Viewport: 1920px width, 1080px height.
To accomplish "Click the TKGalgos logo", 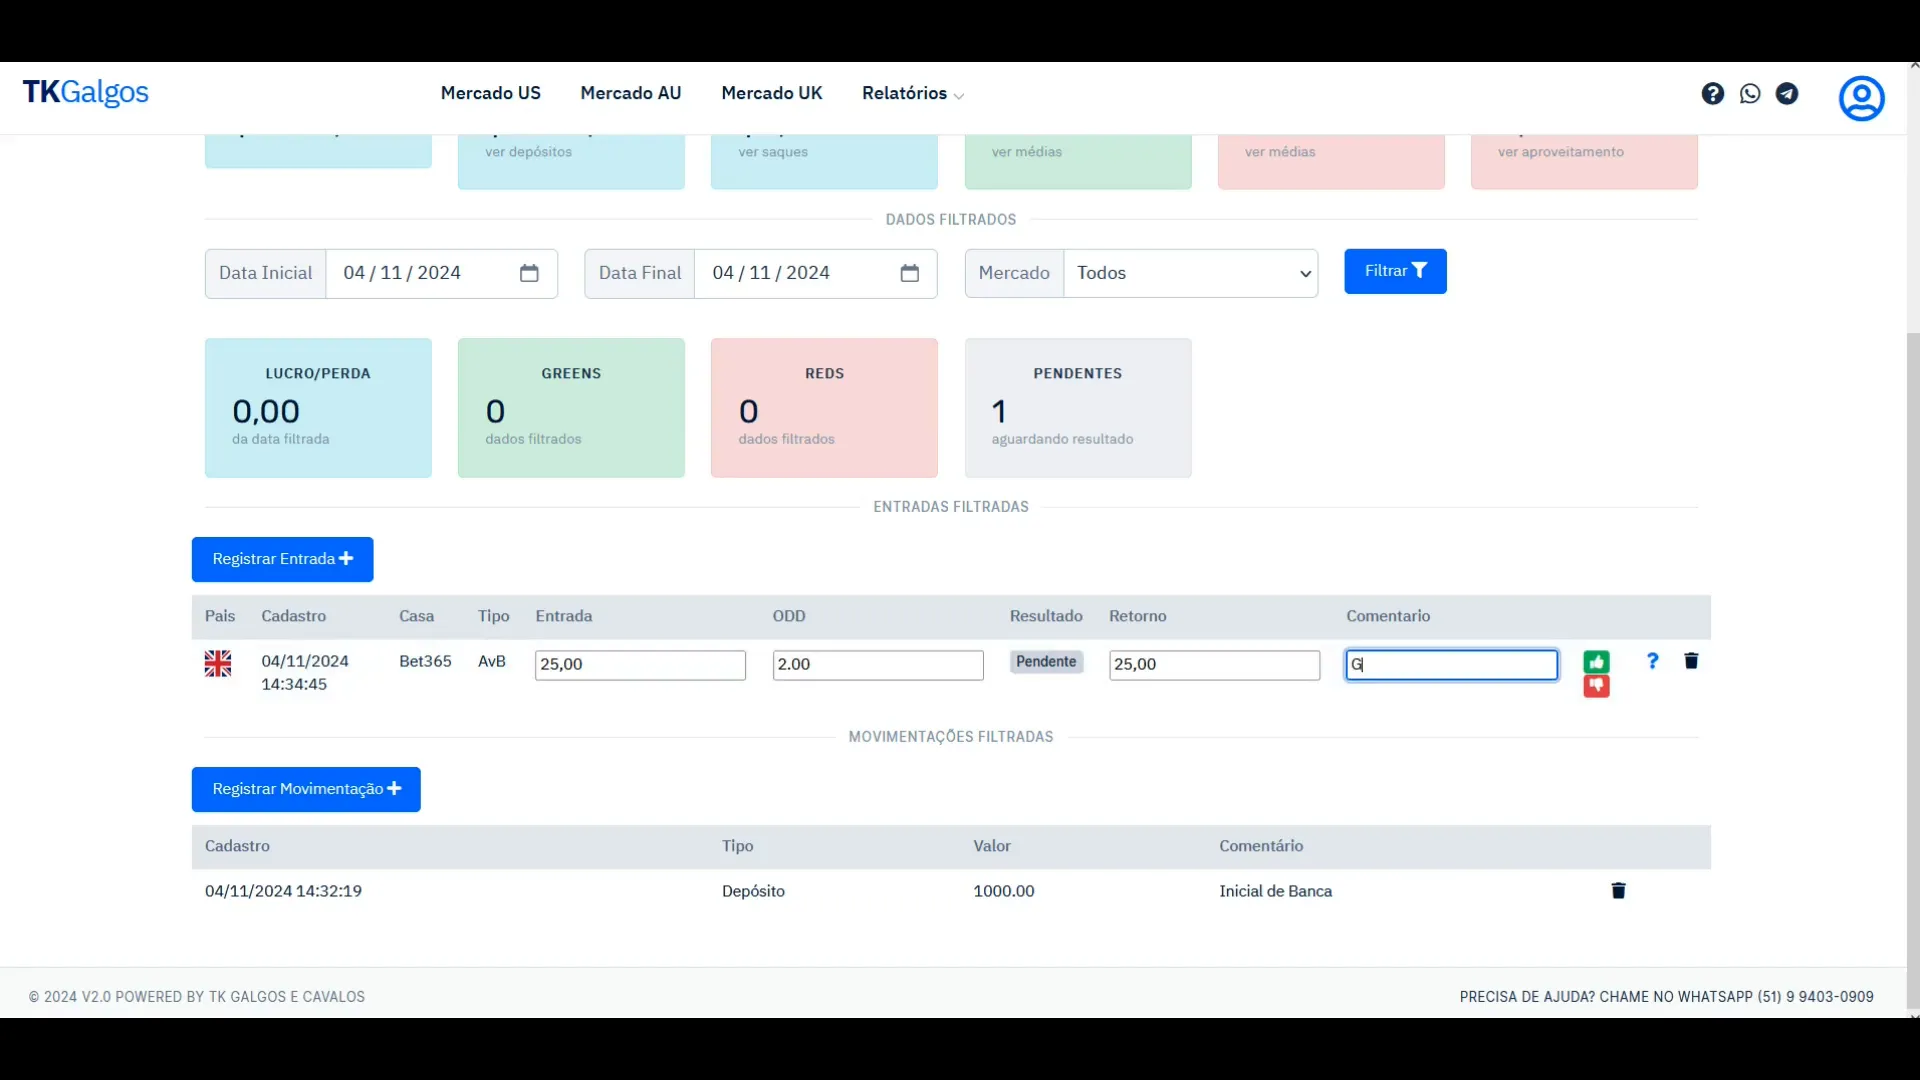I will pos(86,93).
